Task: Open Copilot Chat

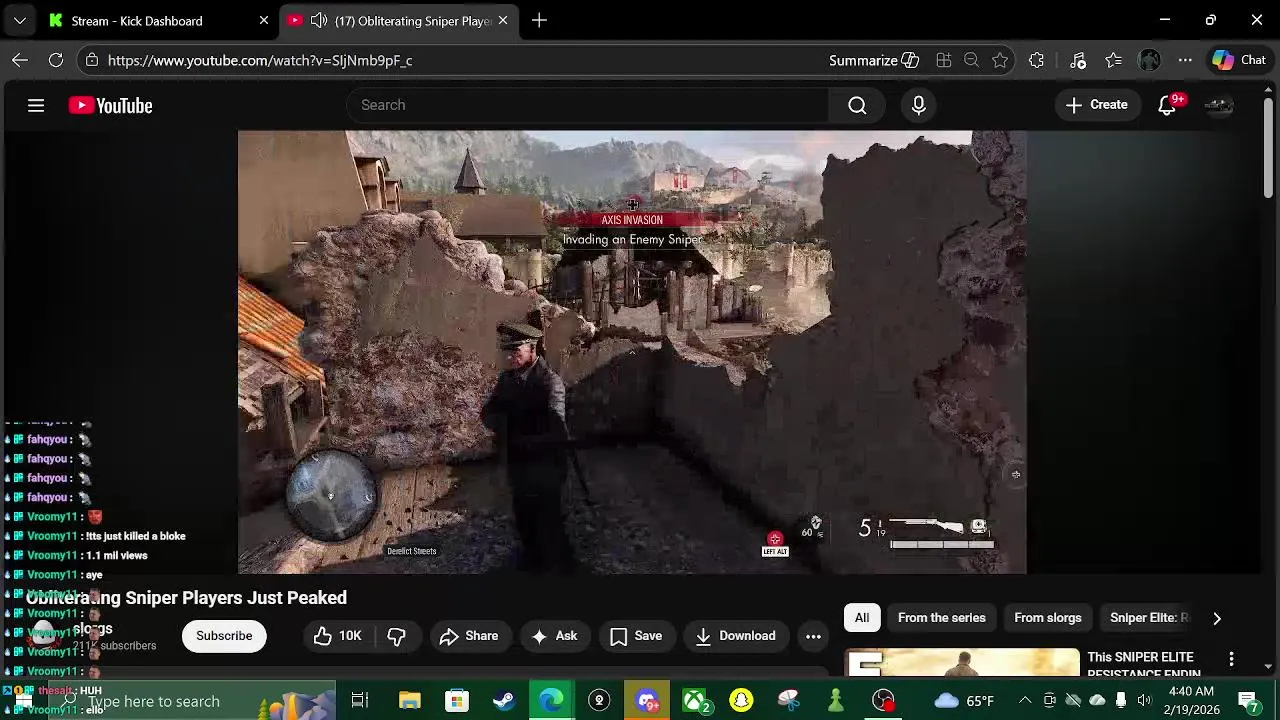Action: [1240, 60]
